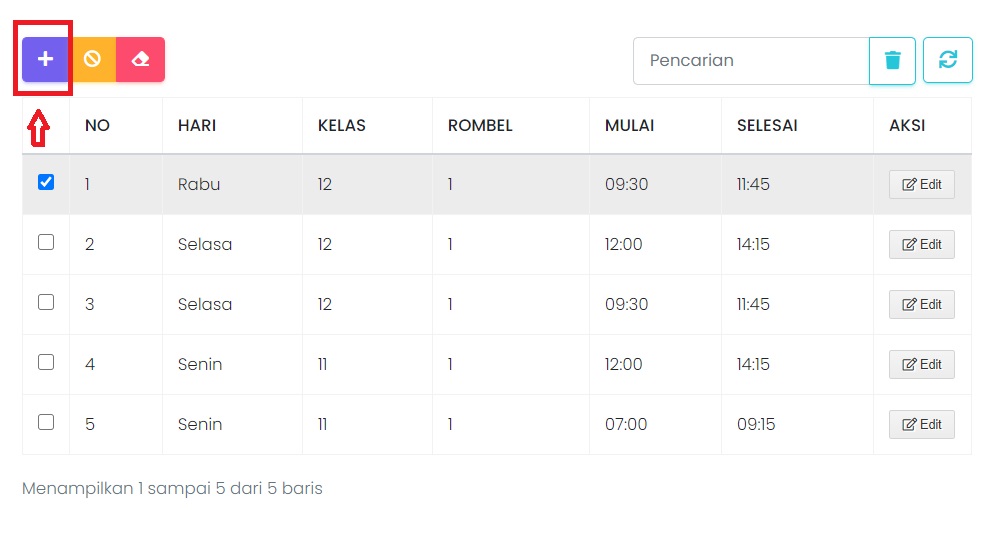The height and width of the screenshot is (545, 995).
Task: Sort table by KELAS column header
Action: [342, 125]
